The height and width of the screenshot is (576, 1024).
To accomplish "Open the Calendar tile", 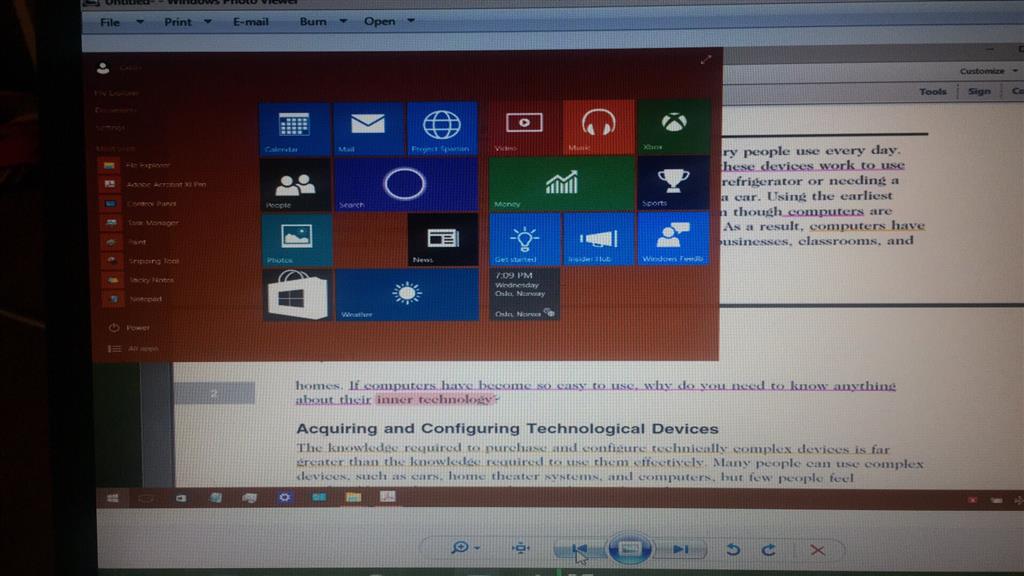I will (x=295, y=129).
